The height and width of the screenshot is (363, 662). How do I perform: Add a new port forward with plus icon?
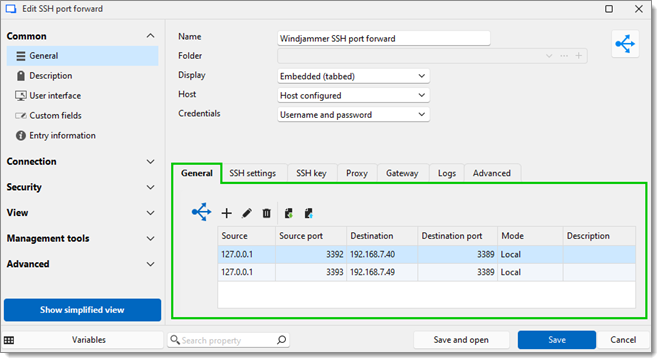click(x=227, y=213)
